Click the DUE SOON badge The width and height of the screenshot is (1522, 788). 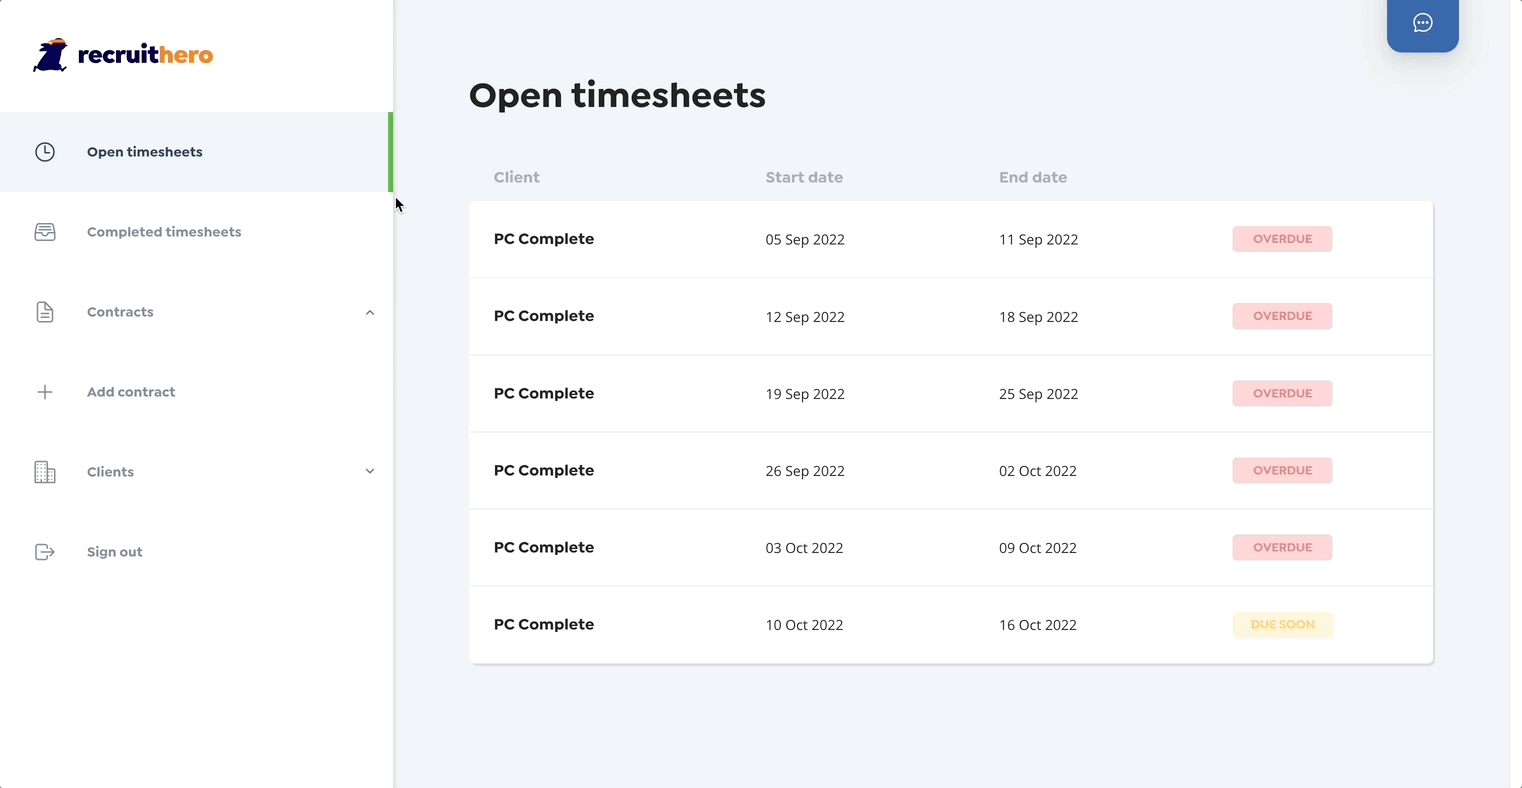click(x=1282, y=624)
